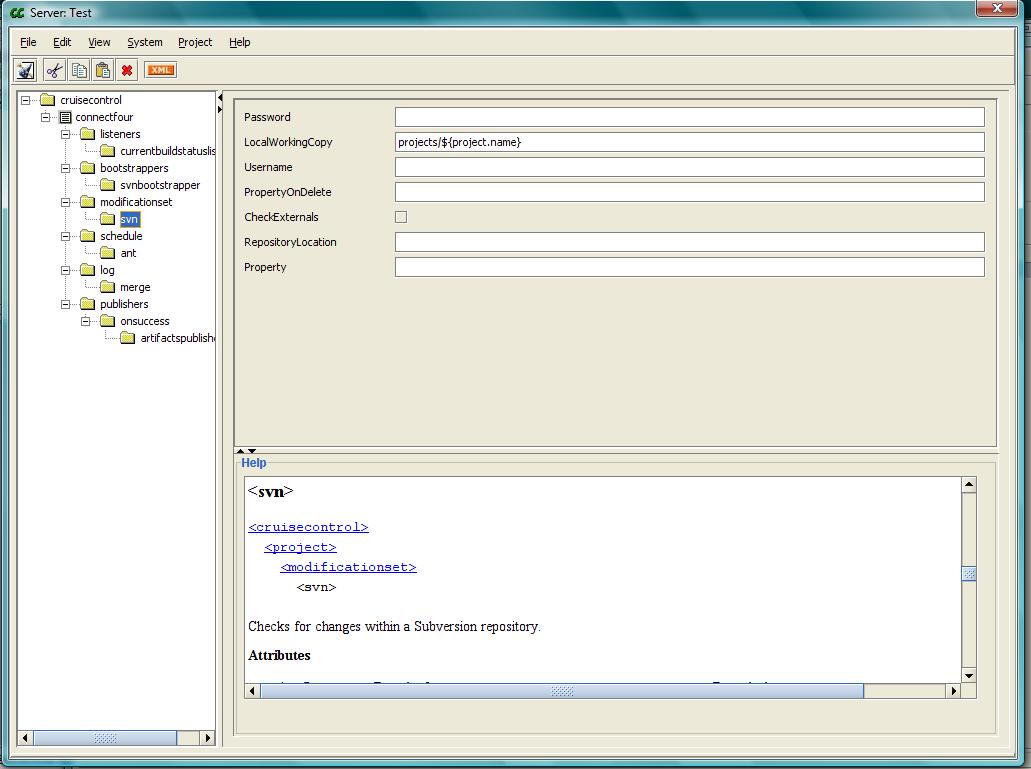Screen dimensions: 1031x769
Task: Open the System menu
Action: click(145, 42)
